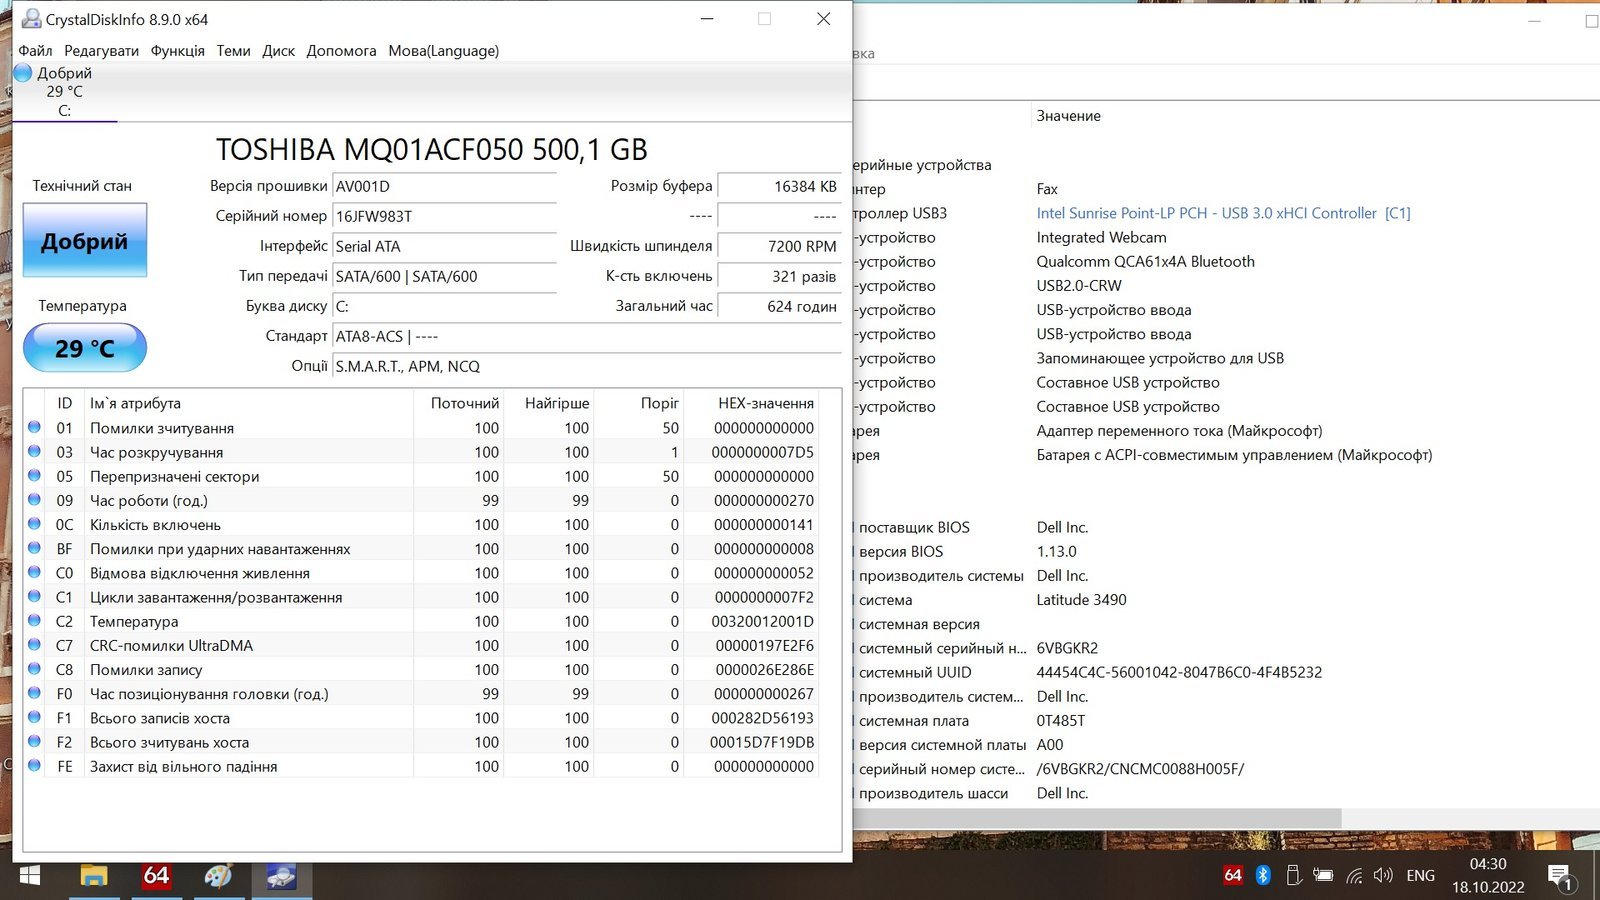Click the serial number field 16JFW983T
The width and height of the screenshot is (1600, 900).
[444, 216]
